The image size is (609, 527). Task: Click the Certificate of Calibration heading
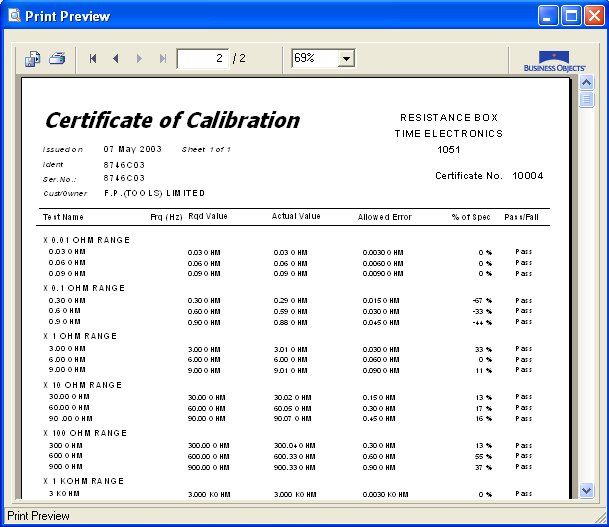point(171,121)
